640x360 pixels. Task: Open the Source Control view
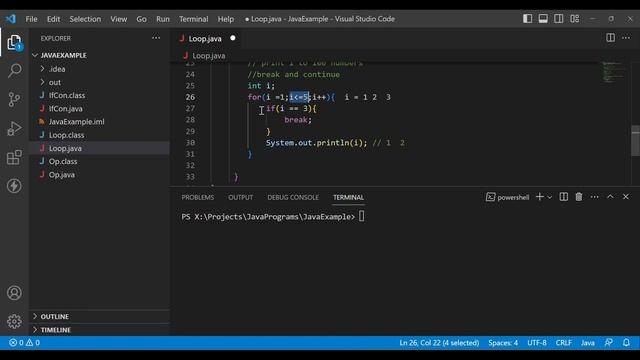pyautogui.click(x=14, y=99)
